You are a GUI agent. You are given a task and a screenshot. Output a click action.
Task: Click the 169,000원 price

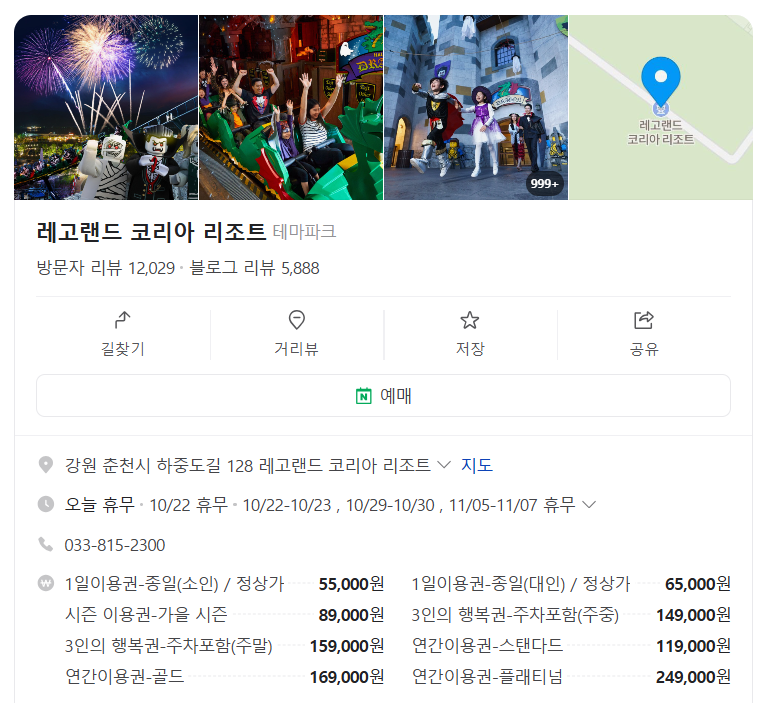point(347,677)
